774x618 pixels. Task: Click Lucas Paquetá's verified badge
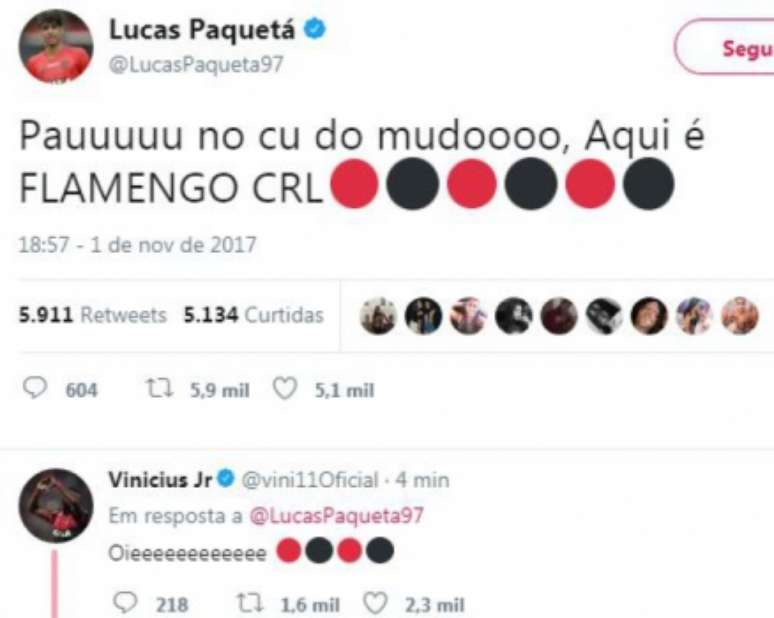314,30
